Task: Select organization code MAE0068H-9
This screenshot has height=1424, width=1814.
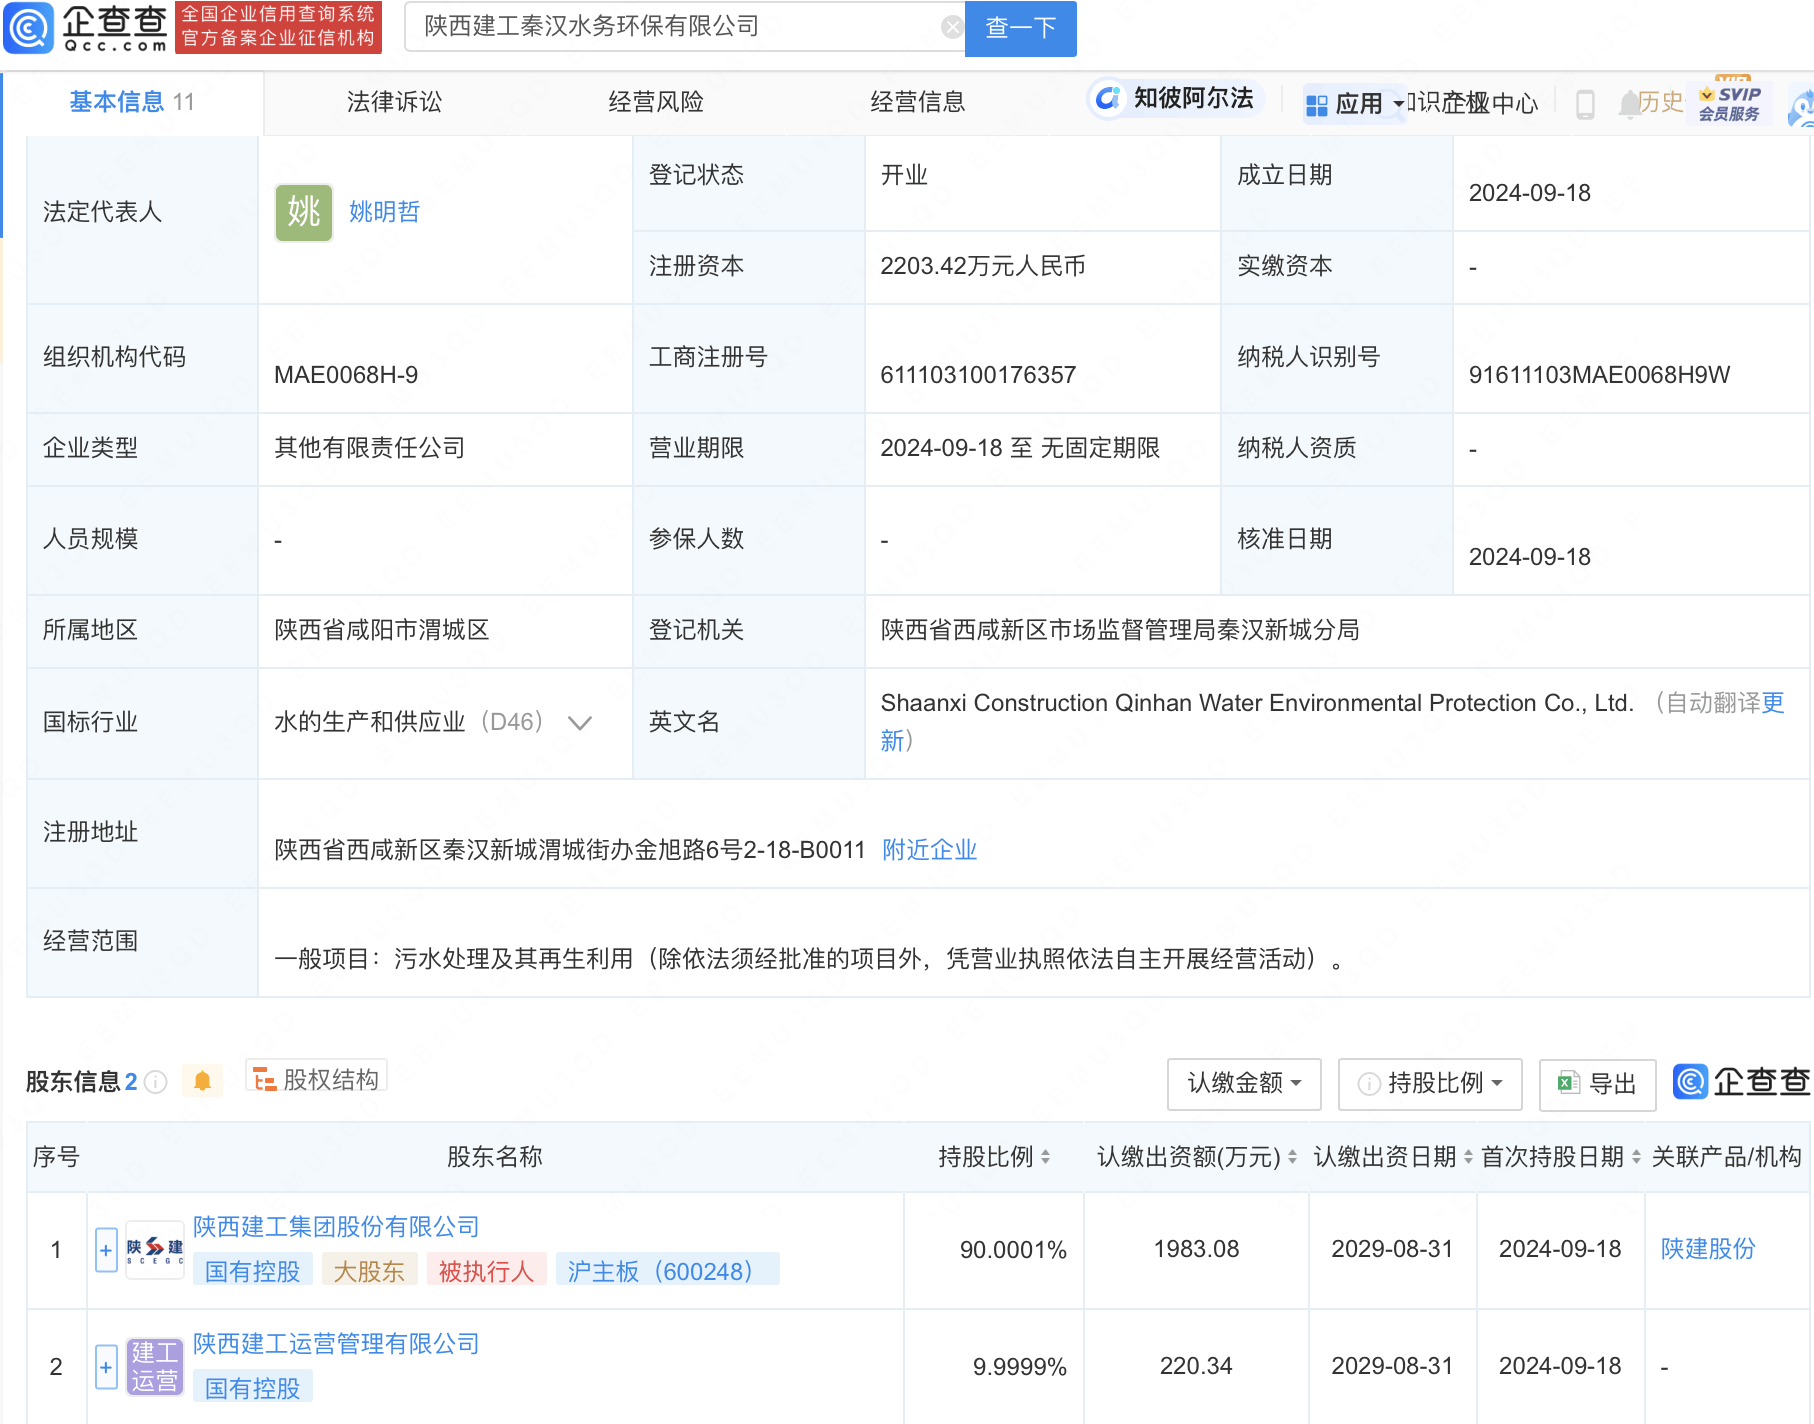Action: [x=346, y=375]
